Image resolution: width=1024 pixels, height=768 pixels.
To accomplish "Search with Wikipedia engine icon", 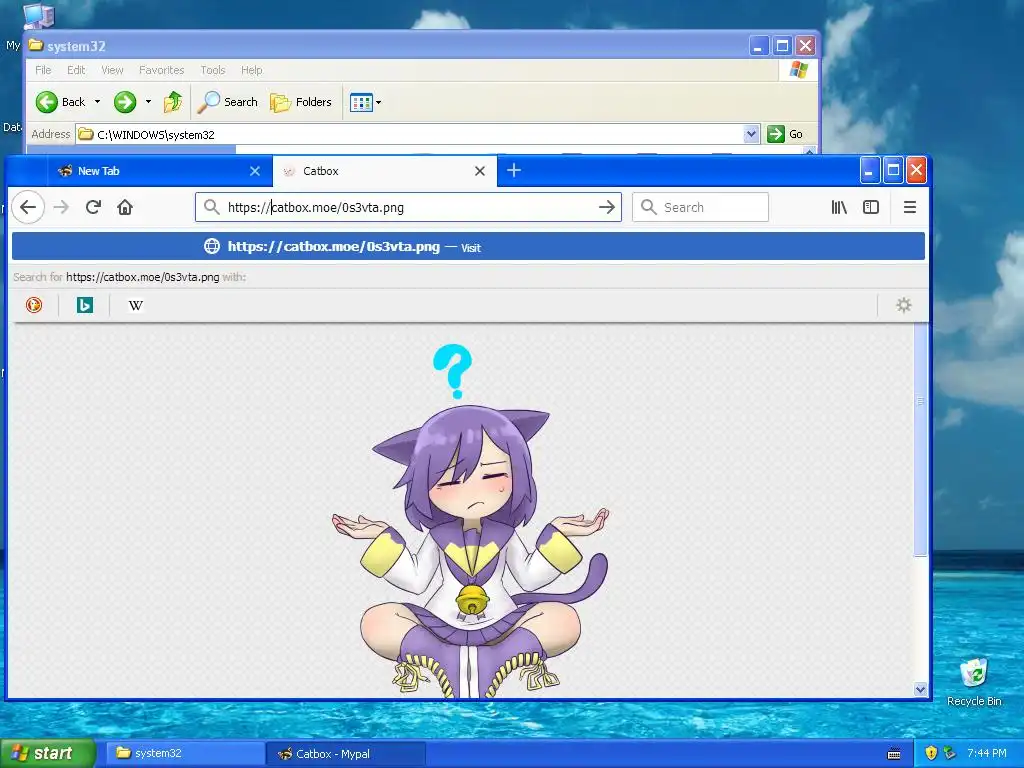I will click(x=136, y=305).
